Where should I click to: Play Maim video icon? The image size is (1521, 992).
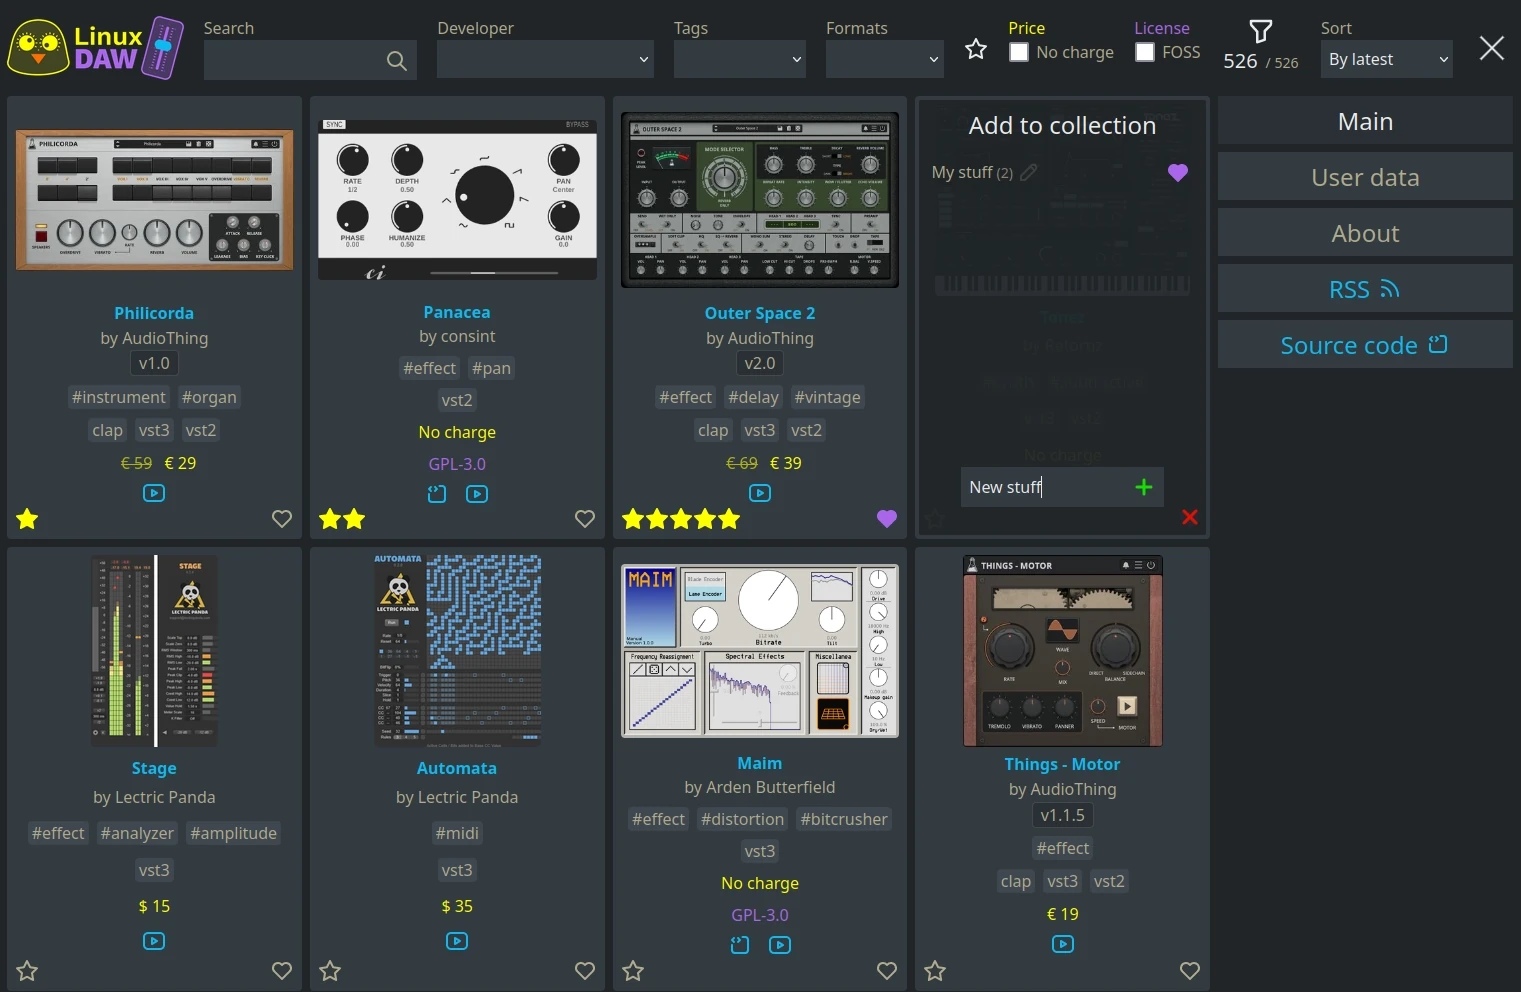tap(780, 945)
